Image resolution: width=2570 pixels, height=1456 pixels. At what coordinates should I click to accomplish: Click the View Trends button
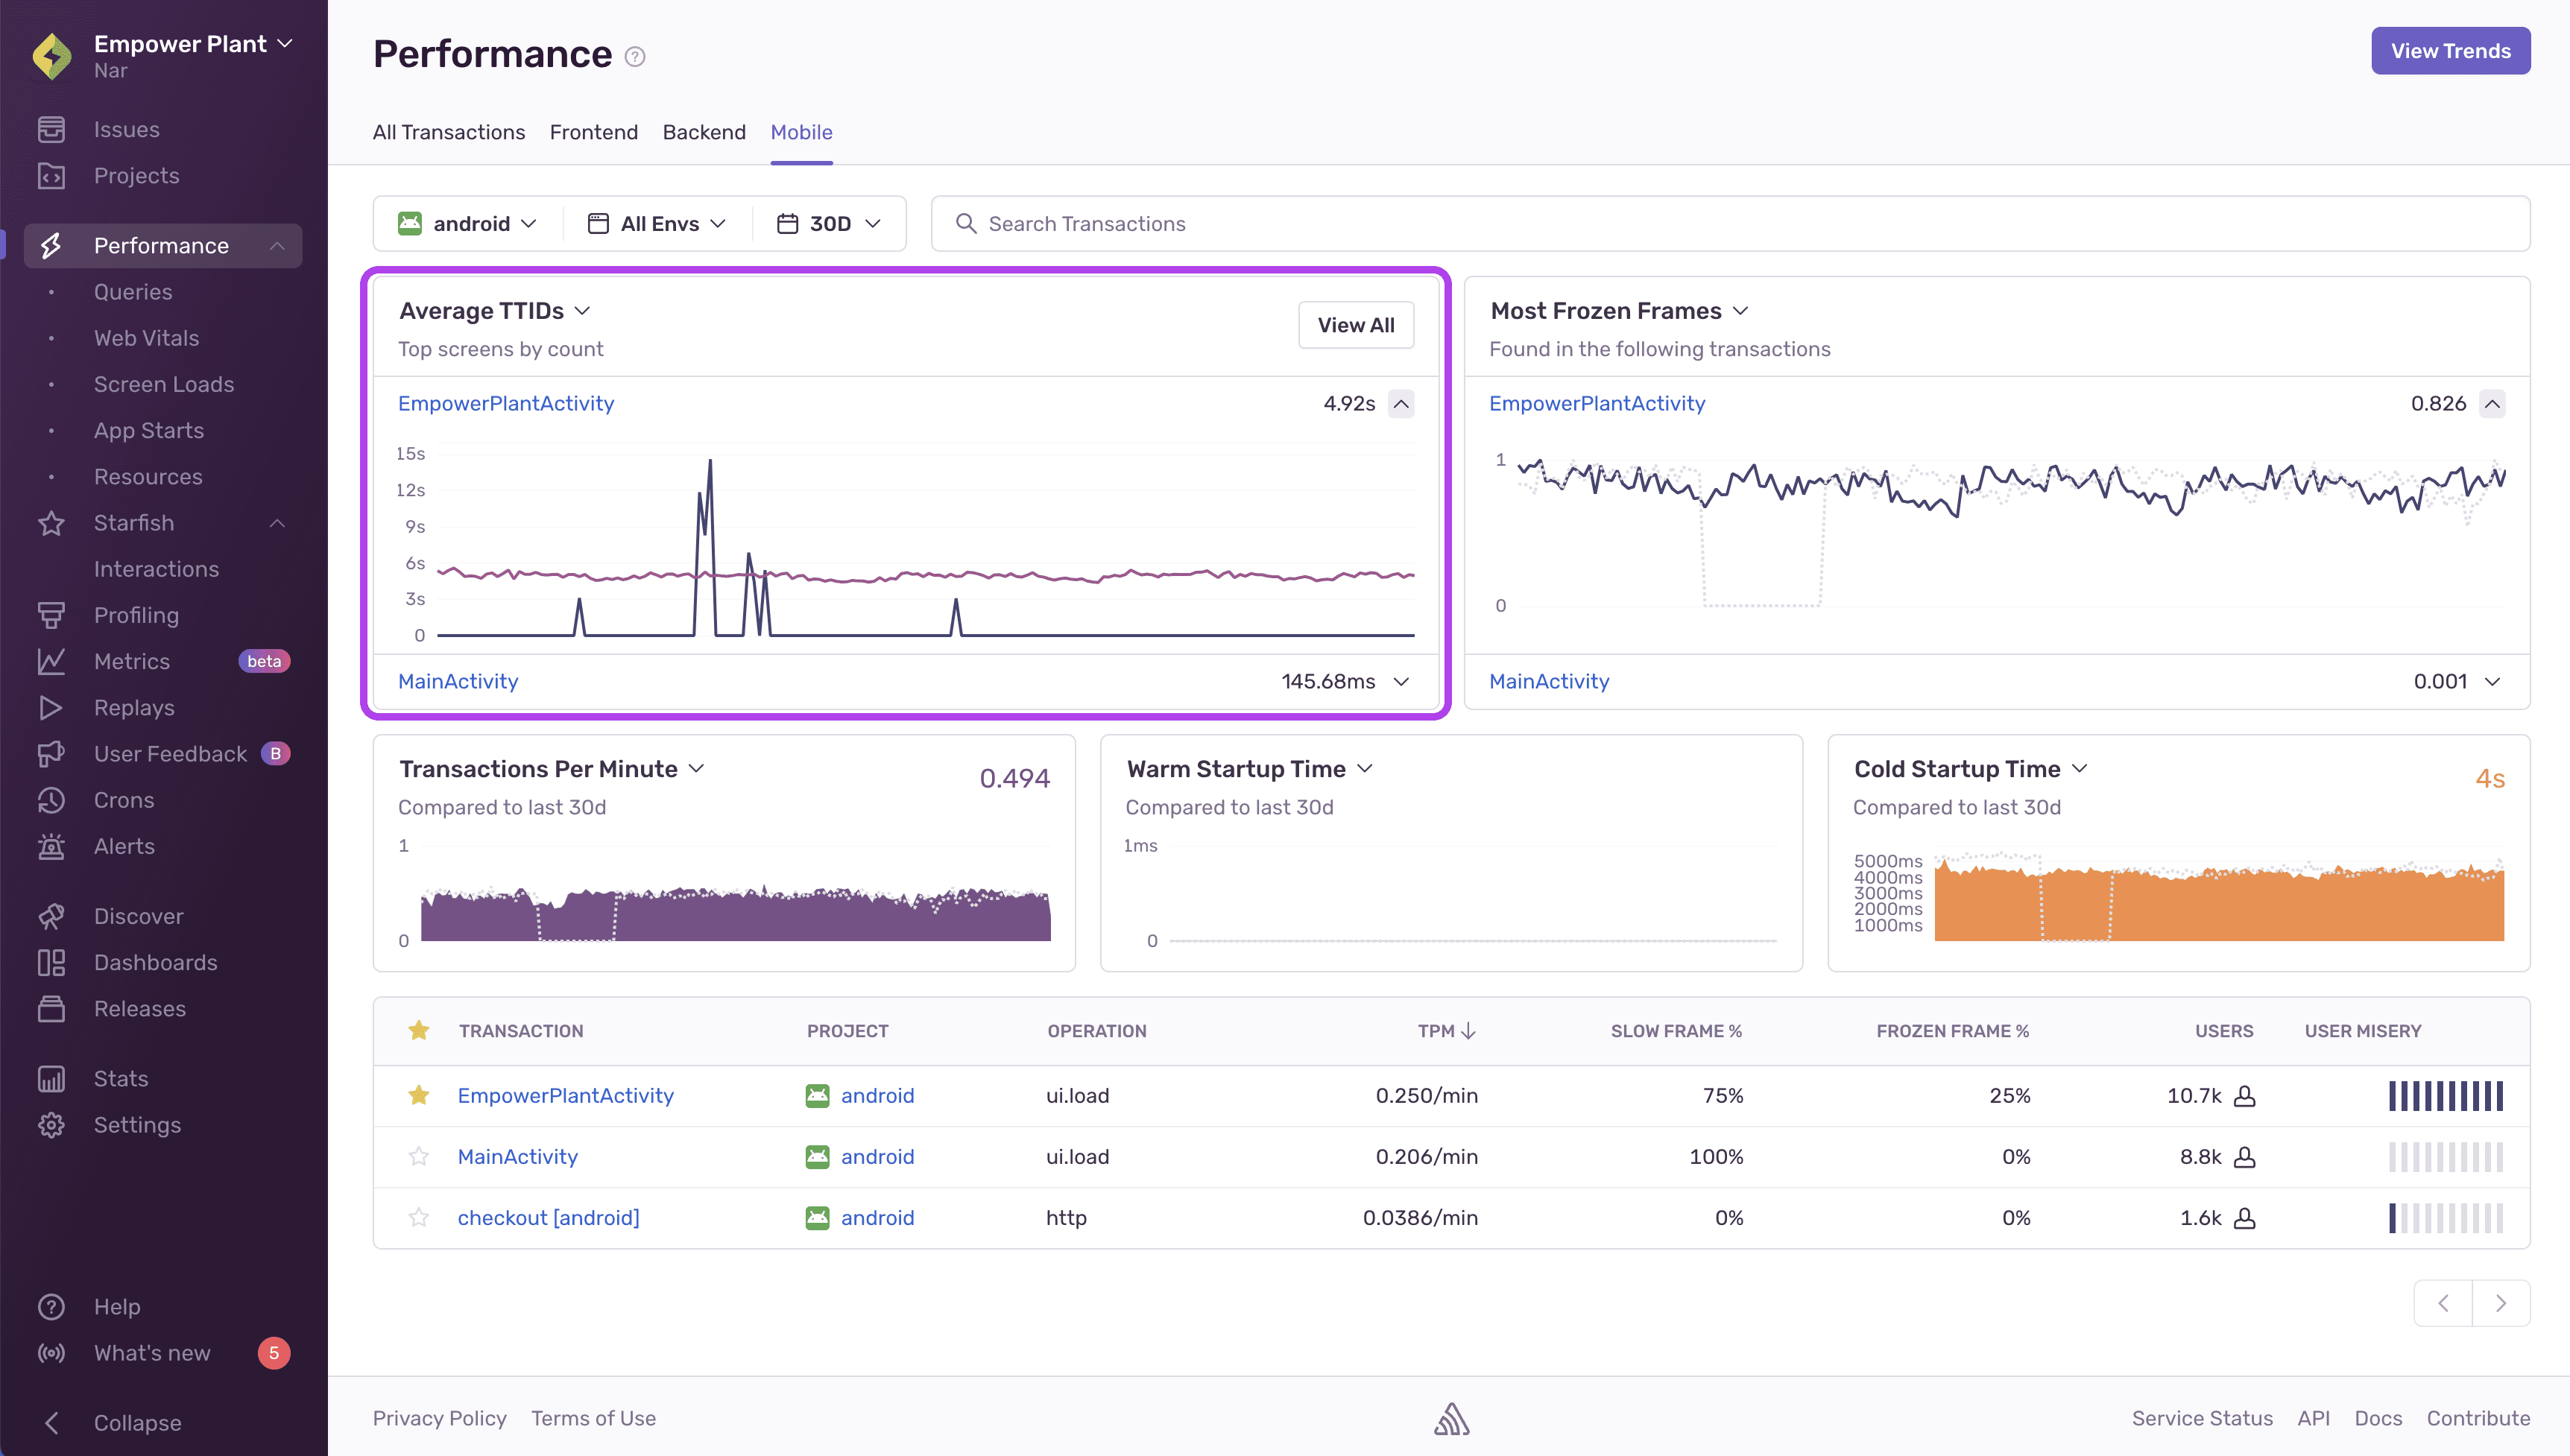click(2450, 50)
